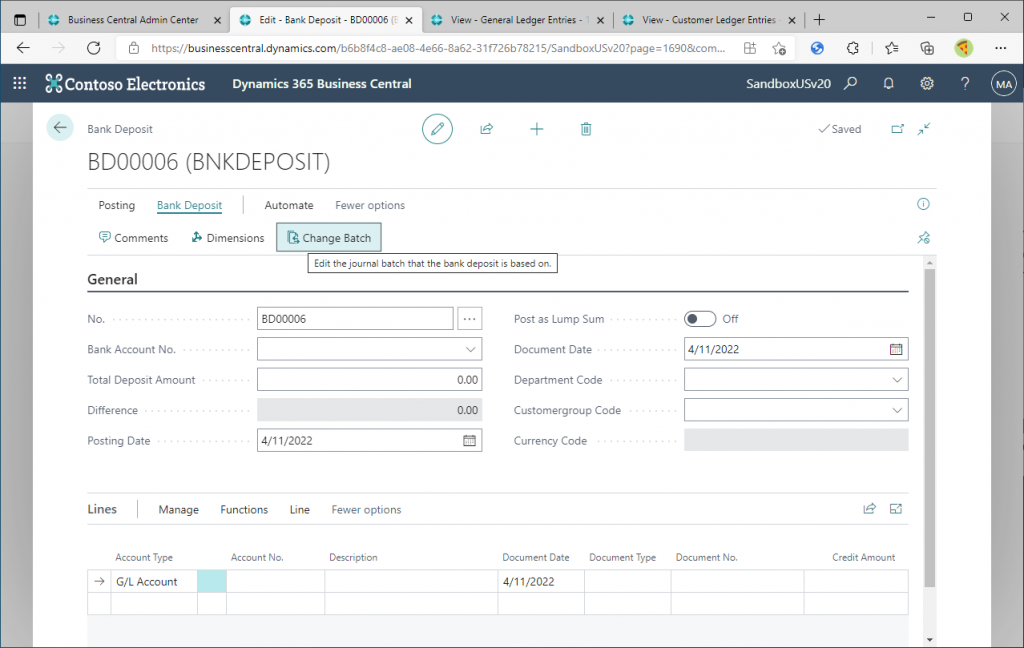This screenshot has width=1024, height=648.
Task: Click the Document No. column header
Action: (x=707, y=557)
